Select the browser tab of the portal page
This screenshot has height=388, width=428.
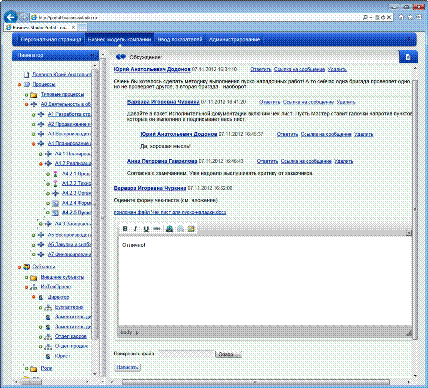[41, 27]
